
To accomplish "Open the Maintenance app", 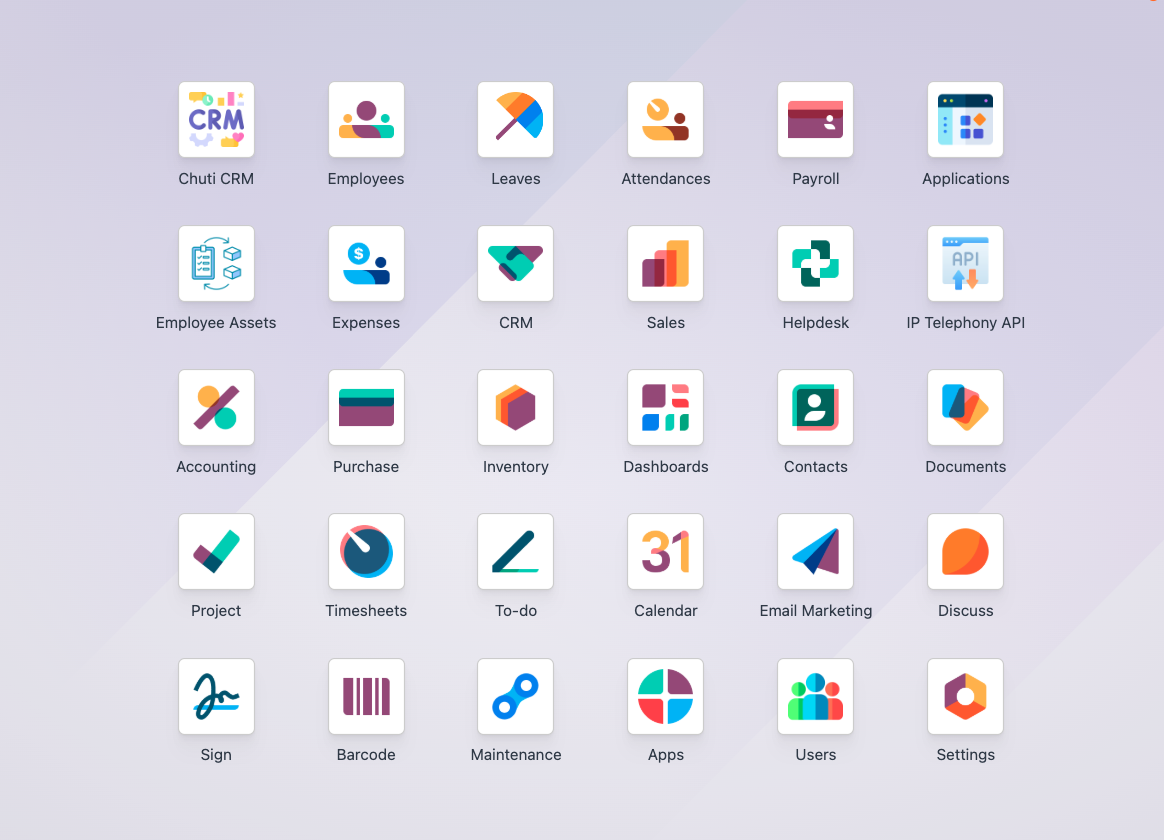I will (515, 696).
